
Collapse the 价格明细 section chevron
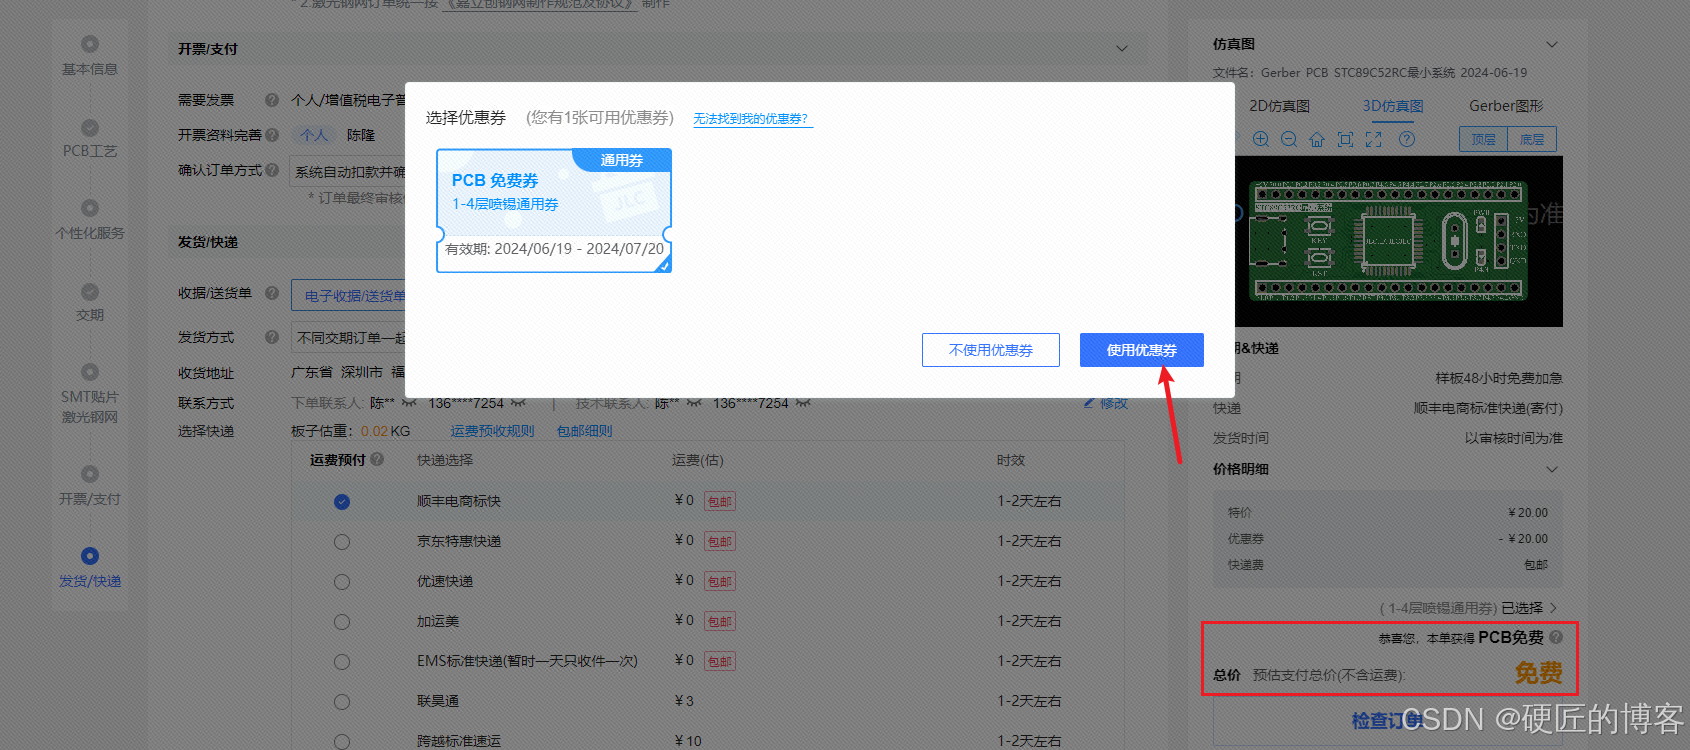pyautogui.click(x=1552, y=469)
